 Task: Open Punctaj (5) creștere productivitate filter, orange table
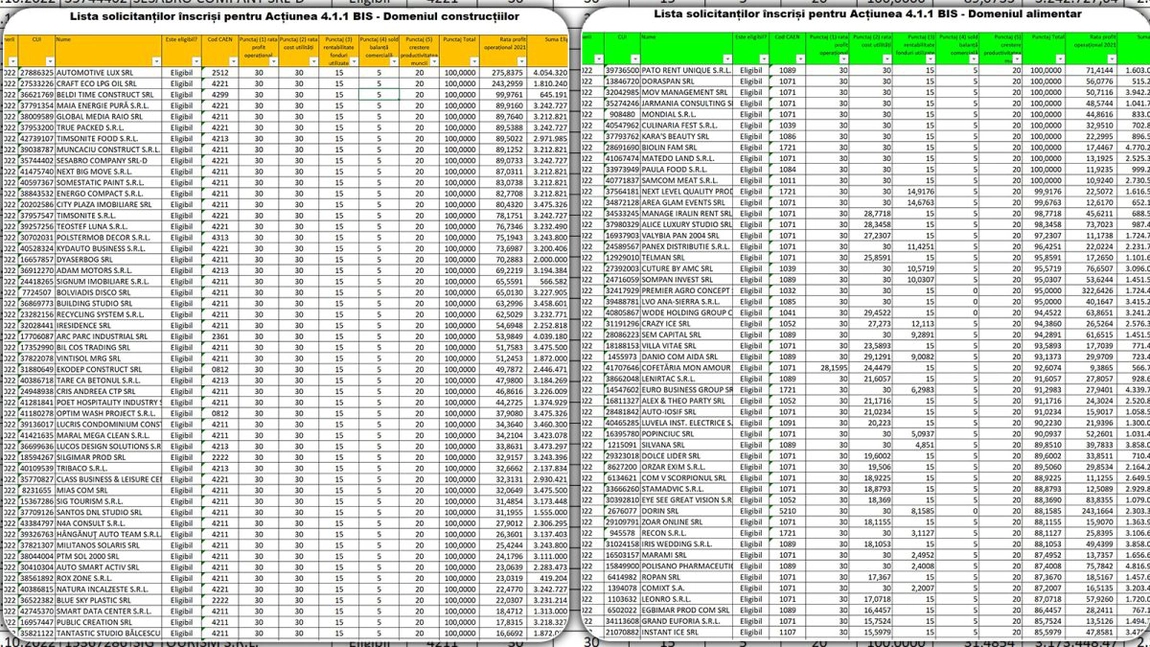pyautogui.click(x=434, y=62)
